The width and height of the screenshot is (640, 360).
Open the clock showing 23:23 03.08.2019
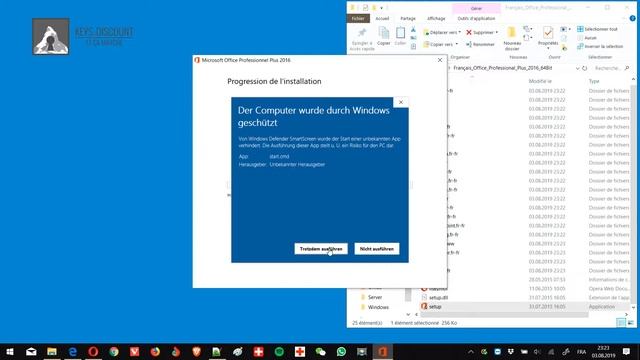603,351
